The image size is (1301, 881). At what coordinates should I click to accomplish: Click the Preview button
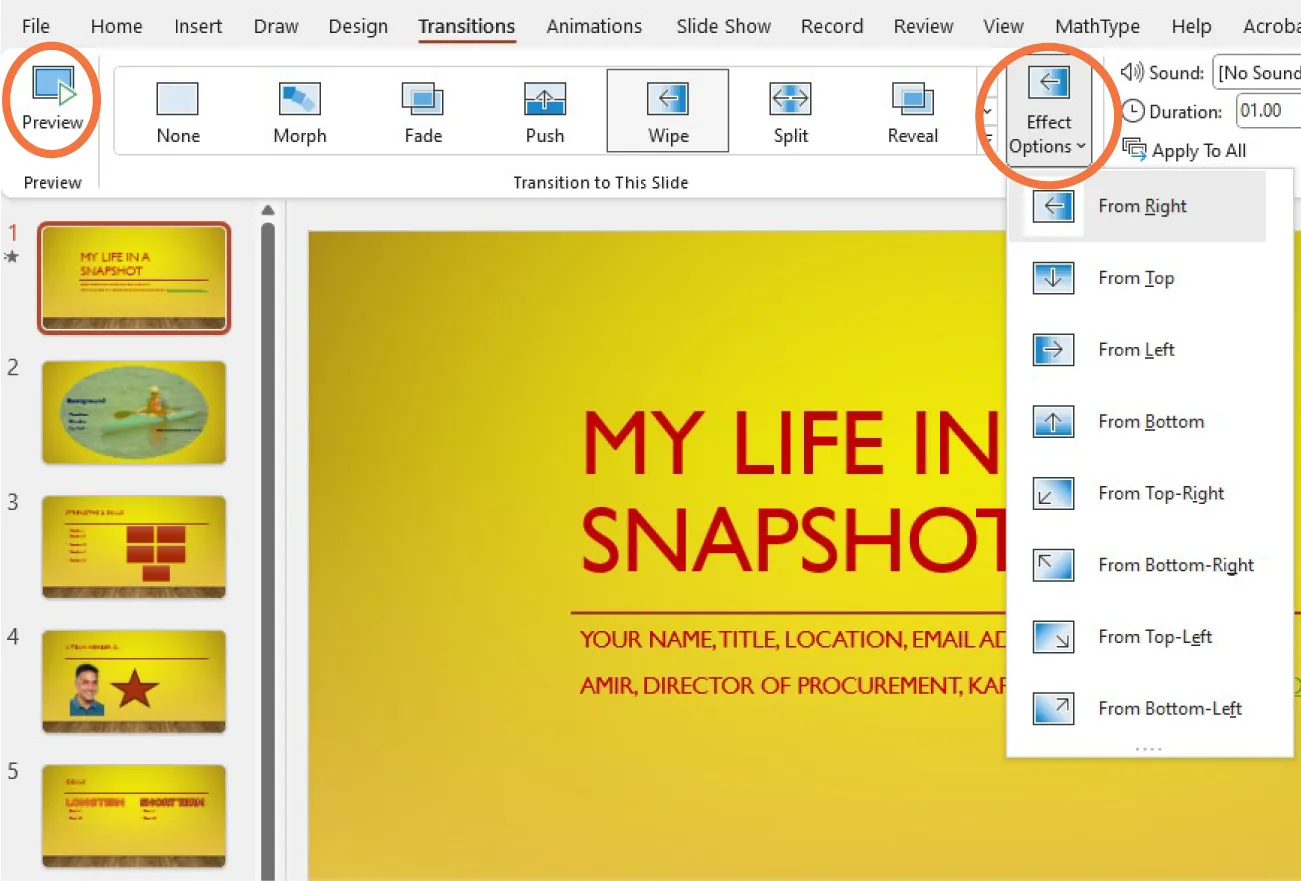[51, 98]
